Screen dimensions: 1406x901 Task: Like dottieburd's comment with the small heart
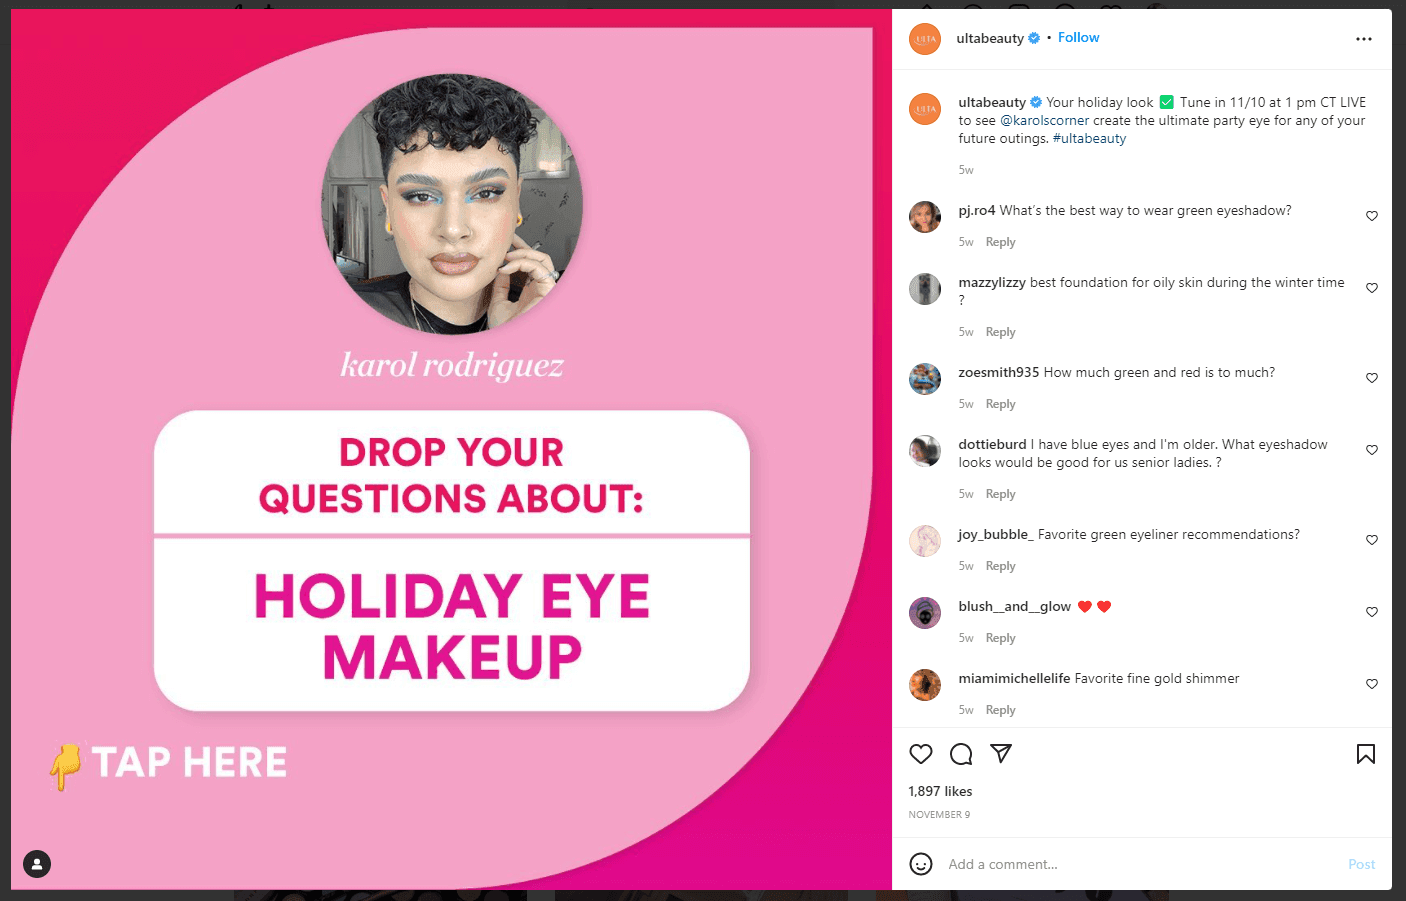(1372, 450)
